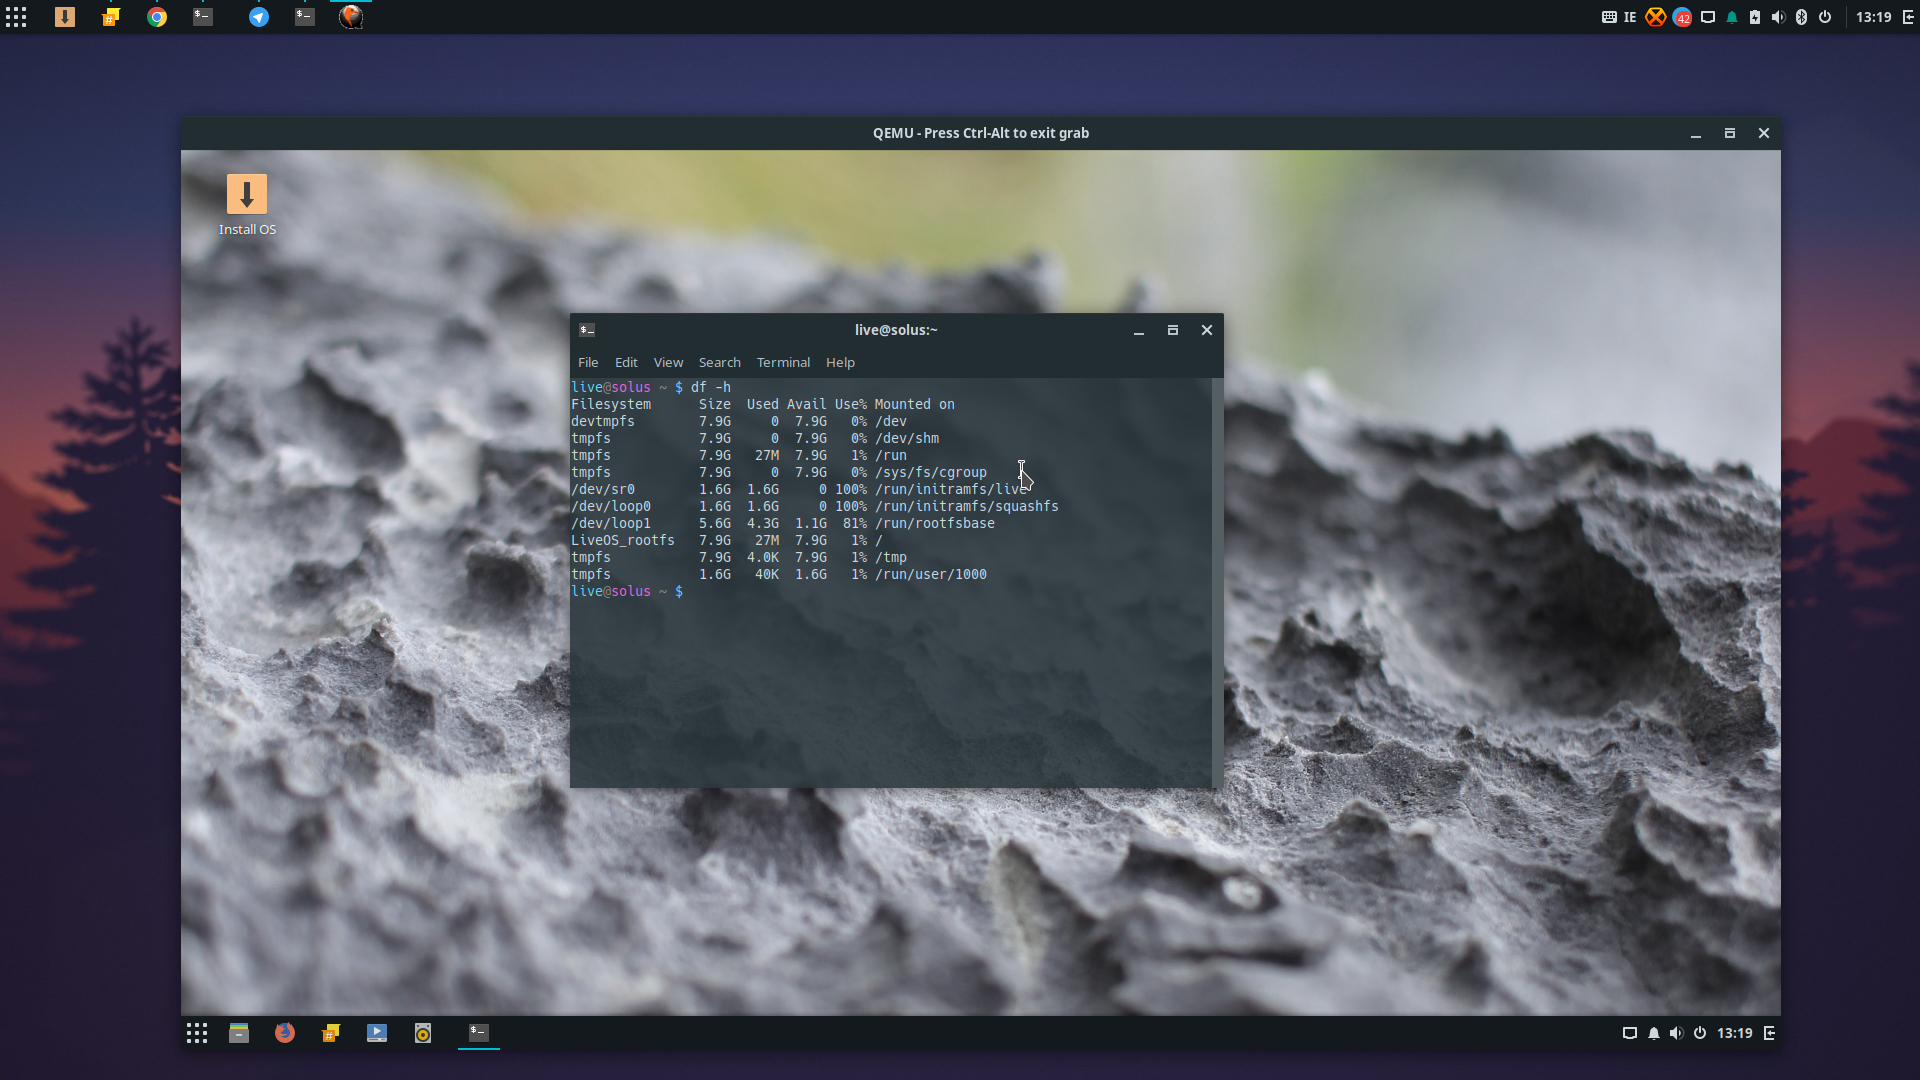Open terminal icon between Chrome and Telegram
Image resolution: width=1920 pixels, height=1080 pixels.
coord(203,17)
